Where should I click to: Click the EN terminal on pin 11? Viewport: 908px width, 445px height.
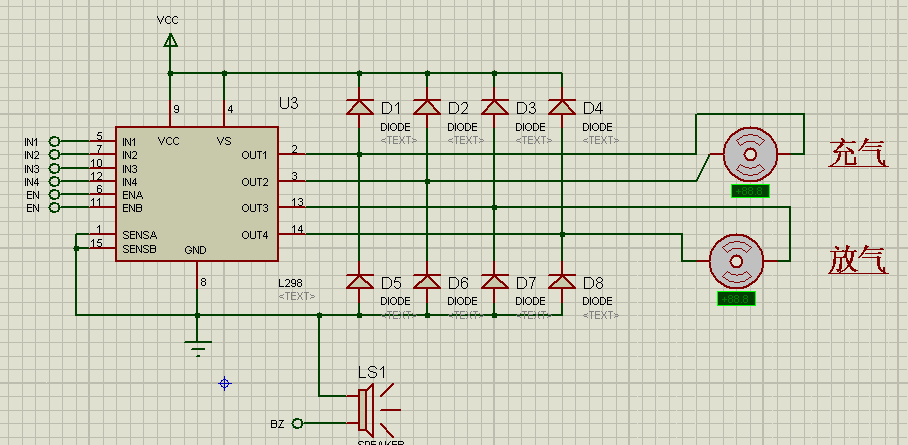click(54, 207)
